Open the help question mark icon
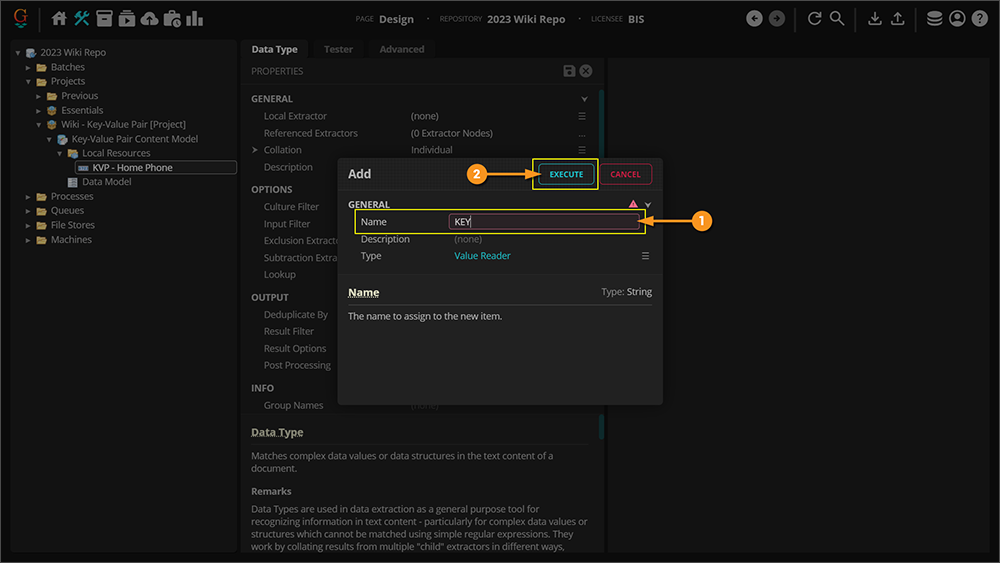 click(979, 19)
